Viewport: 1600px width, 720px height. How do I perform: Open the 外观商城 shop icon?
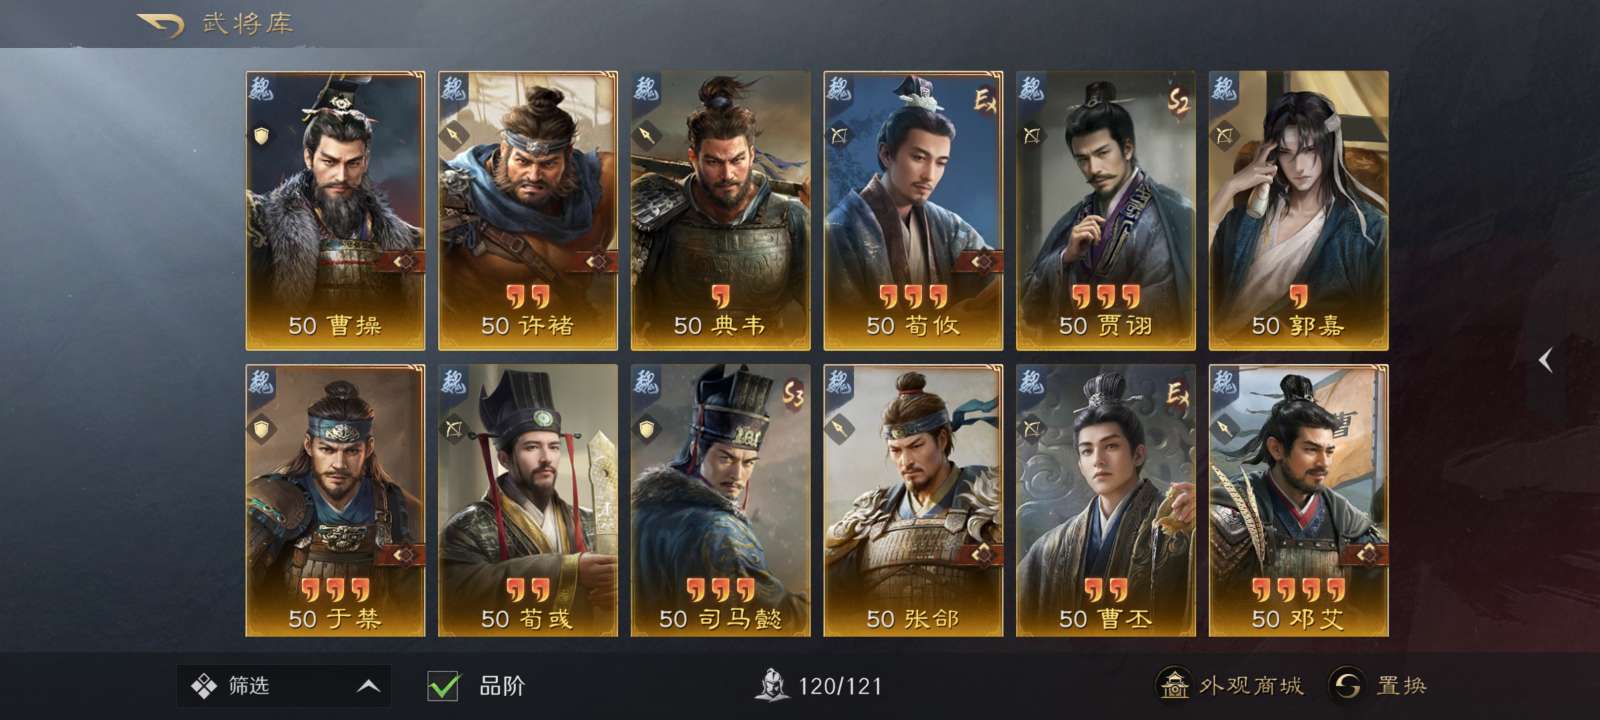[x=1173, y=685]
